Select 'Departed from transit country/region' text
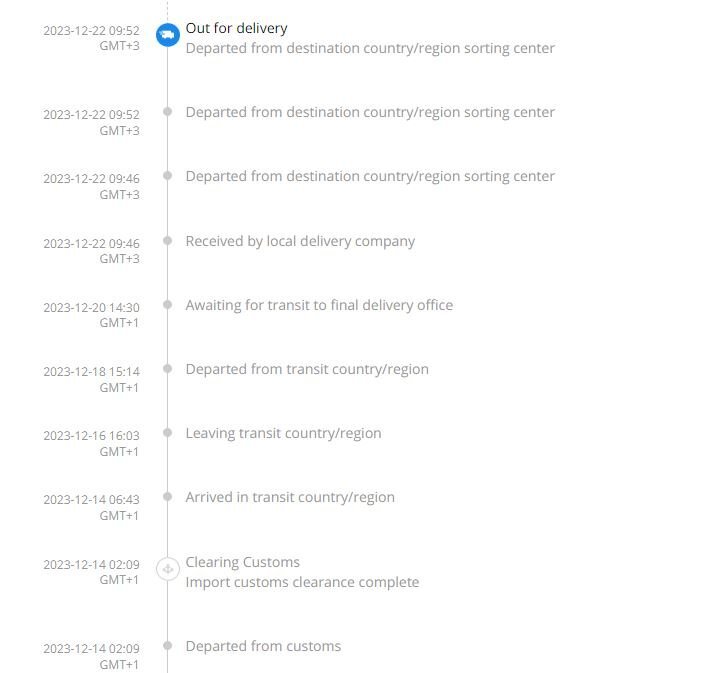722x673 pixels. [x=307, y=369]
